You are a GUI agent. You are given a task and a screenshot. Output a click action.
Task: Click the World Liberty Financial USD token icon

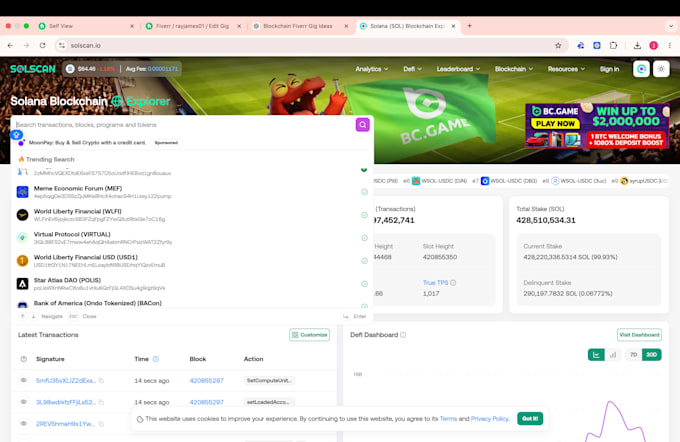(23, 261)
